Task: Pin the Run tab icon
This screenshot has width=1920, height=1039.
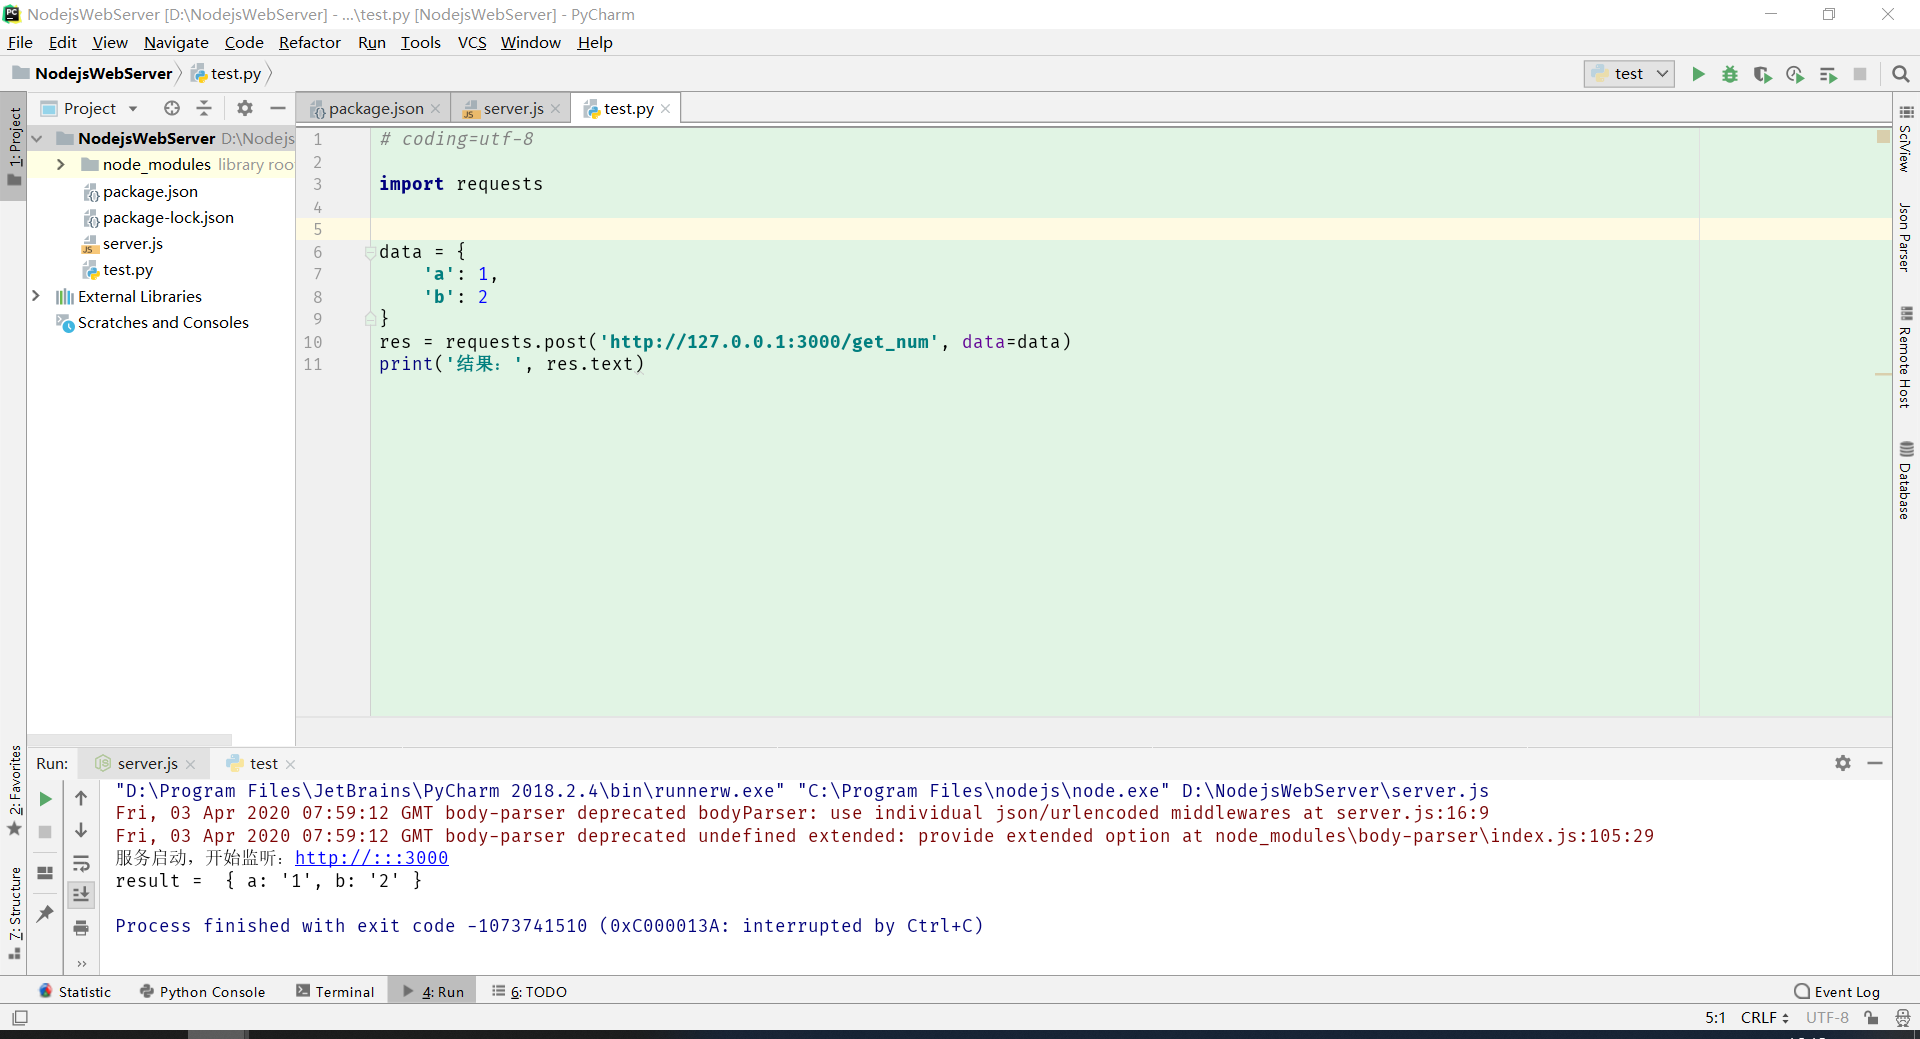Action: [x=45, y=913]
